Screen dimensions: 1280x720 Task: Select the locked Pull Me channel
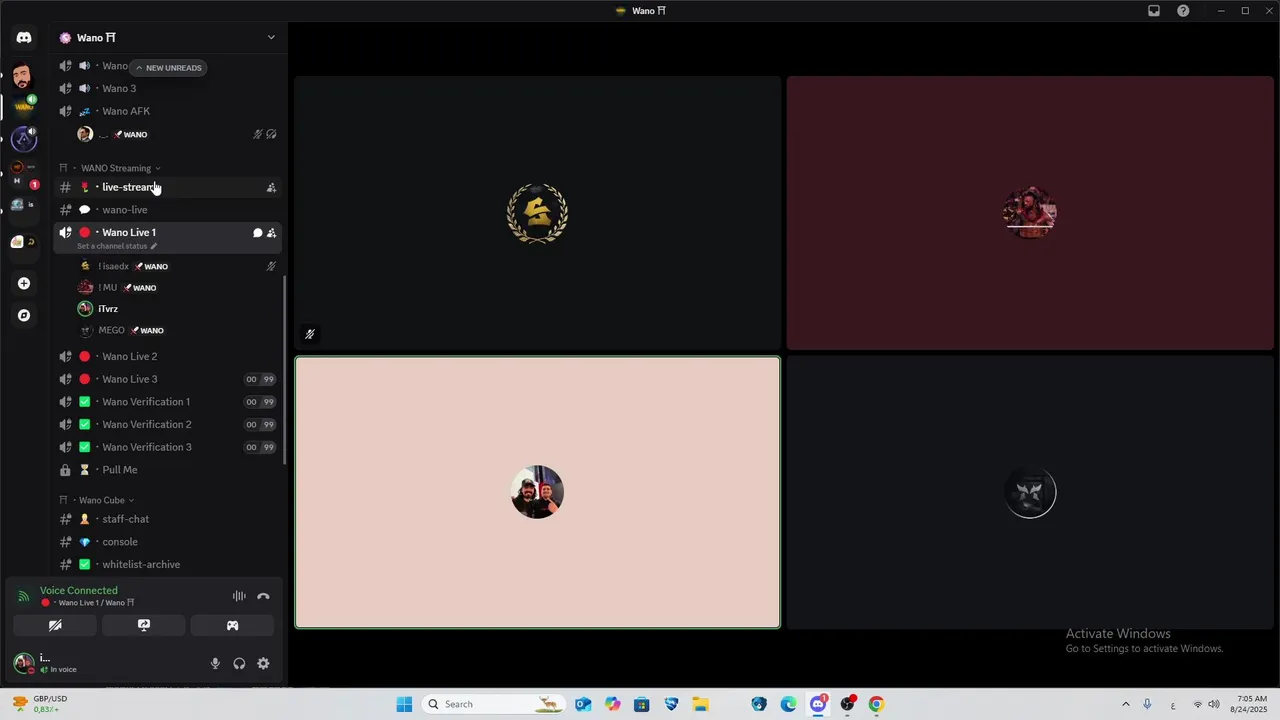point(167,470)
